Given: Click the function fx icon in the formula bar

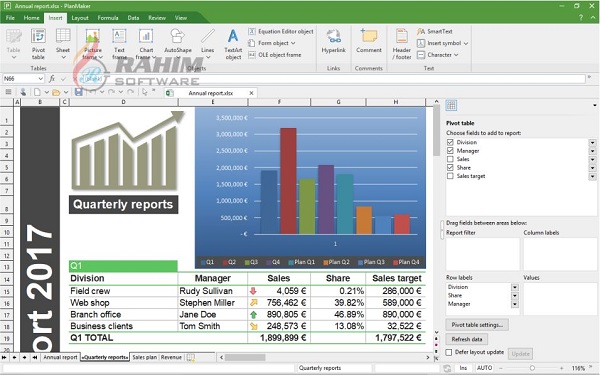Looking at the screenshot, I should click(52, 78).
